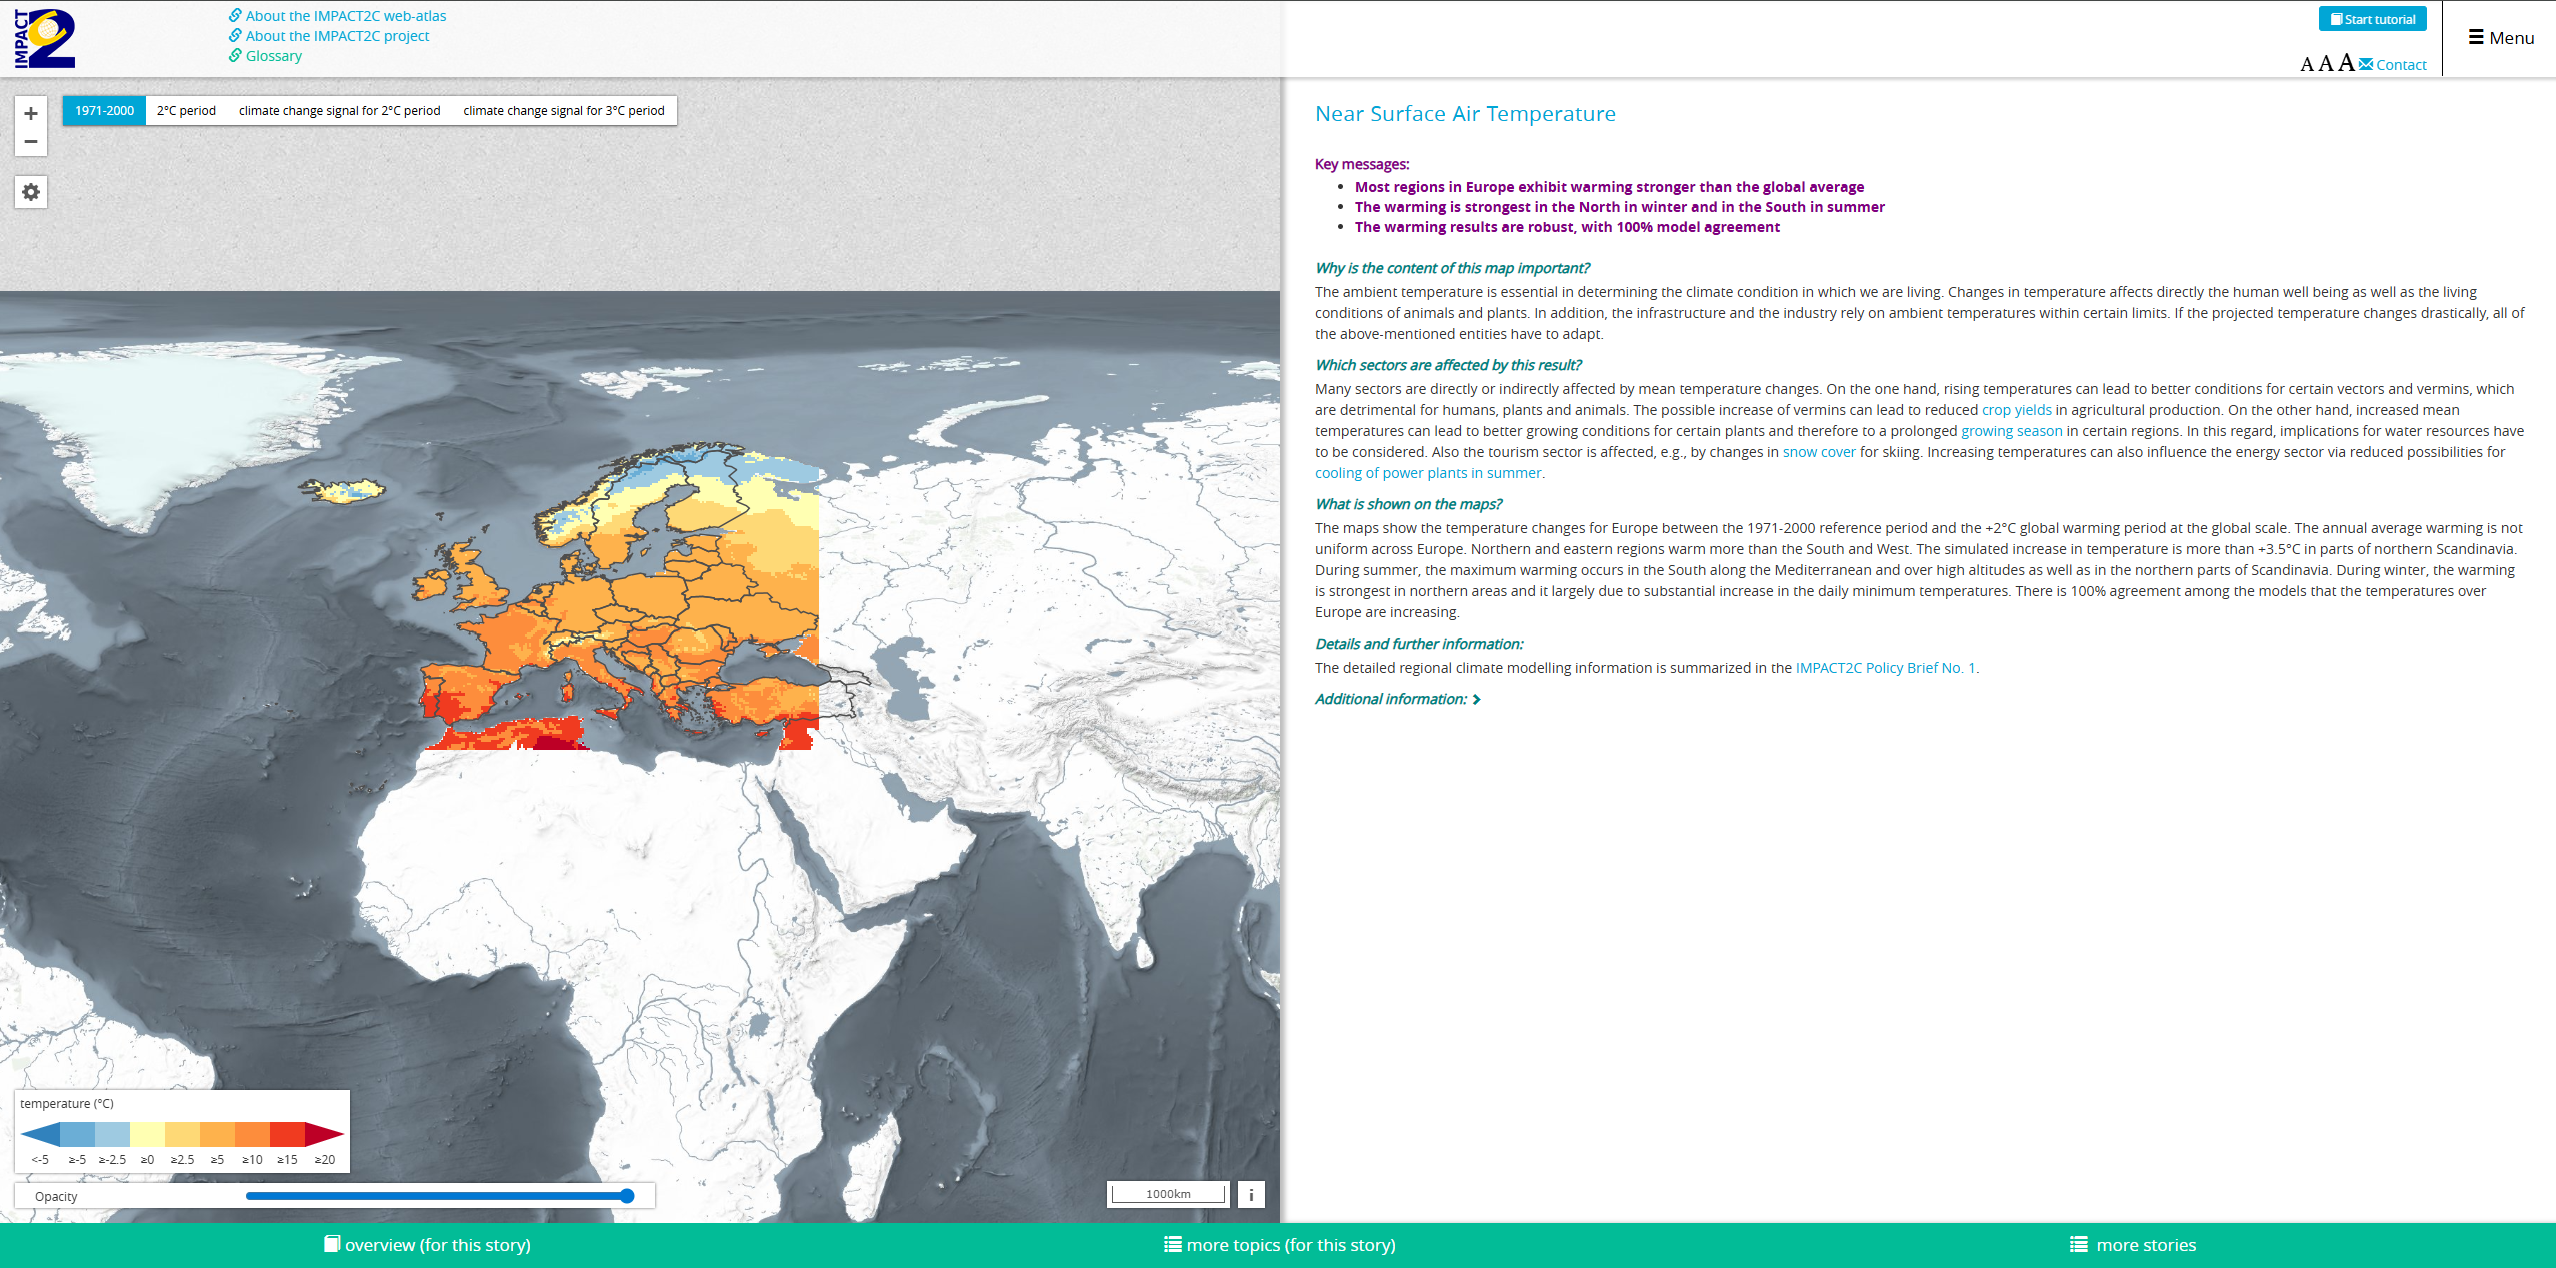
Task: Open About the IMPACT2C web-atlas link
Action: (x=337, y=16)
